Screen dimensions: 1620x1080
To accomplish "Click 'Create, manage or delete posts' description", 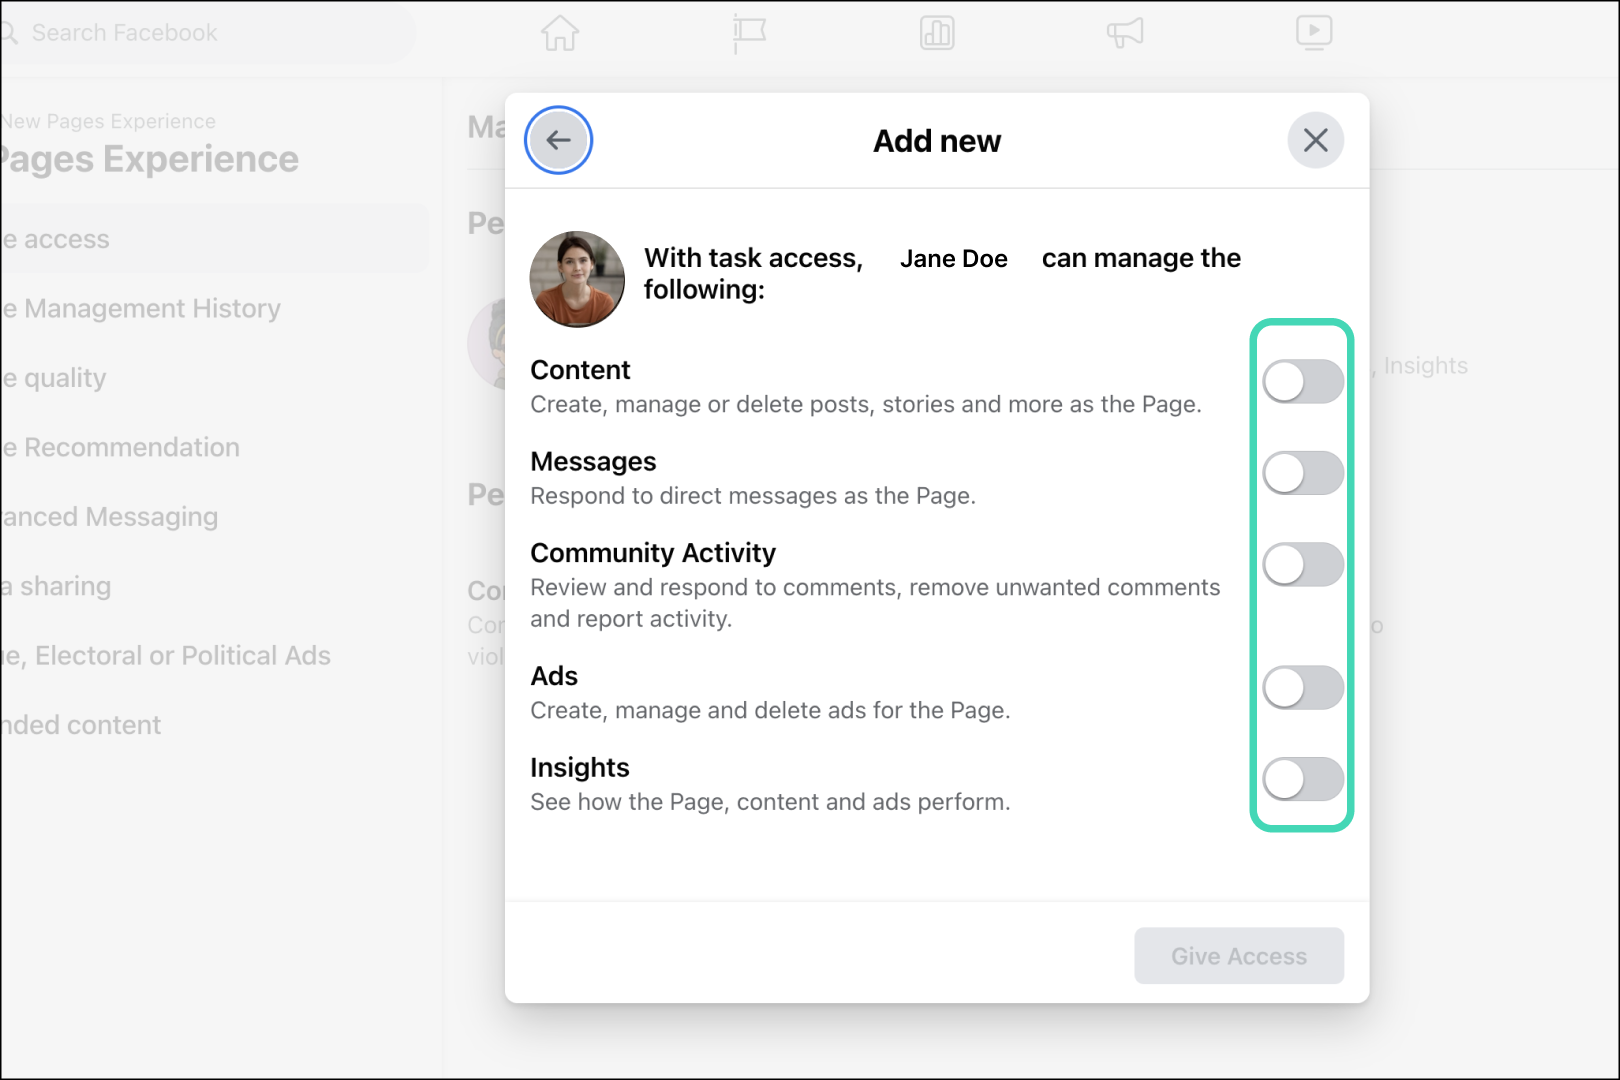I will [x=866, y=404].
